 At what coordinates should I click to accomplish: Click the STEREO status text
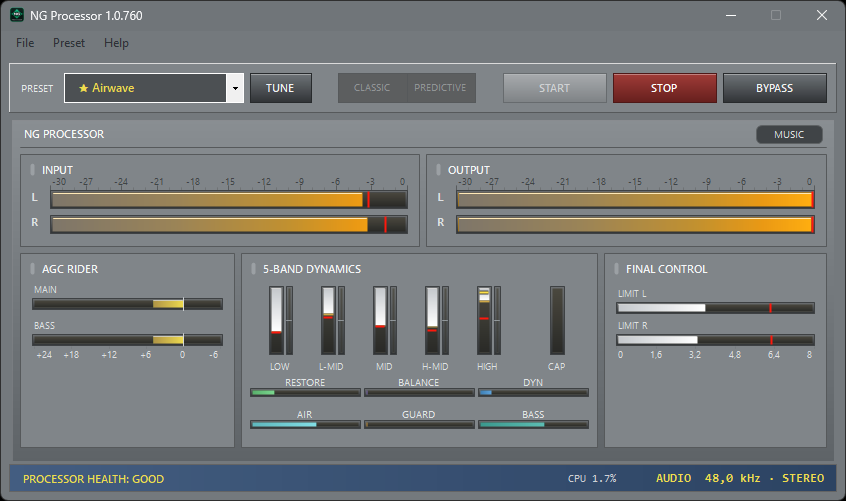pyautogui.click(x=803, y=478)
